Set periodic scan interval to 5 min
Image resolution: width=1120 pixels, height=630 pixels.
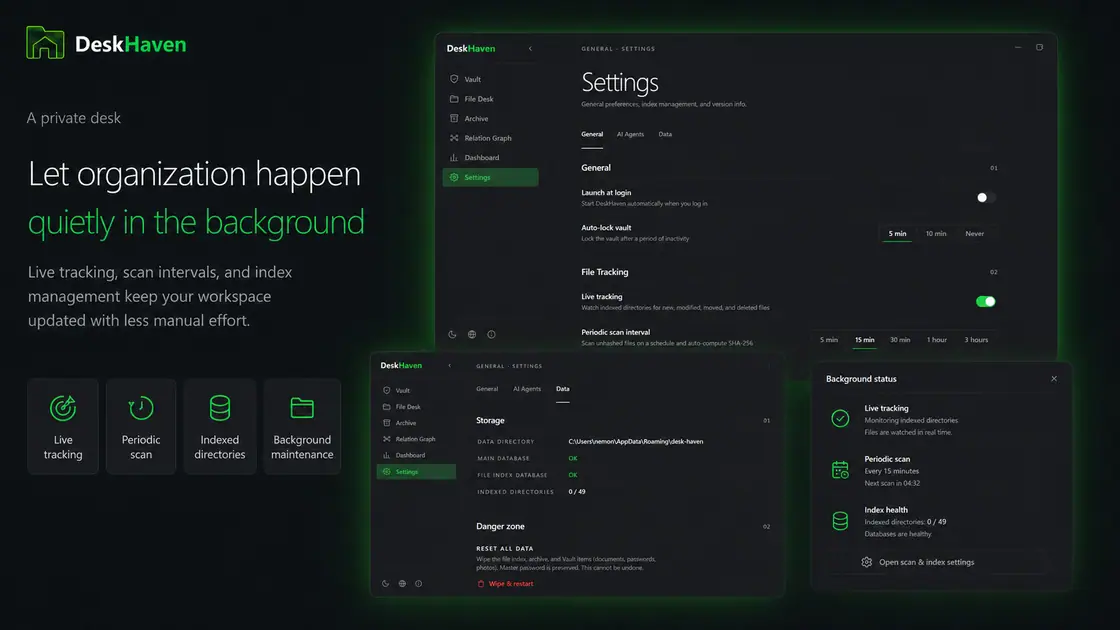(829, 340)
